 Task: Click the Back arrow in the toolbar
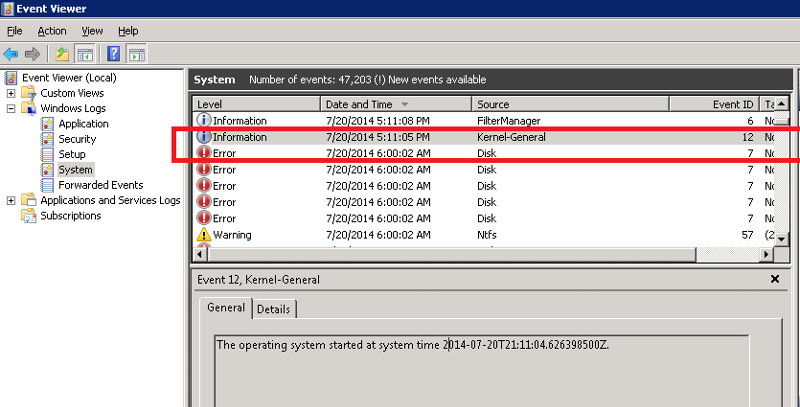point(11,54)
